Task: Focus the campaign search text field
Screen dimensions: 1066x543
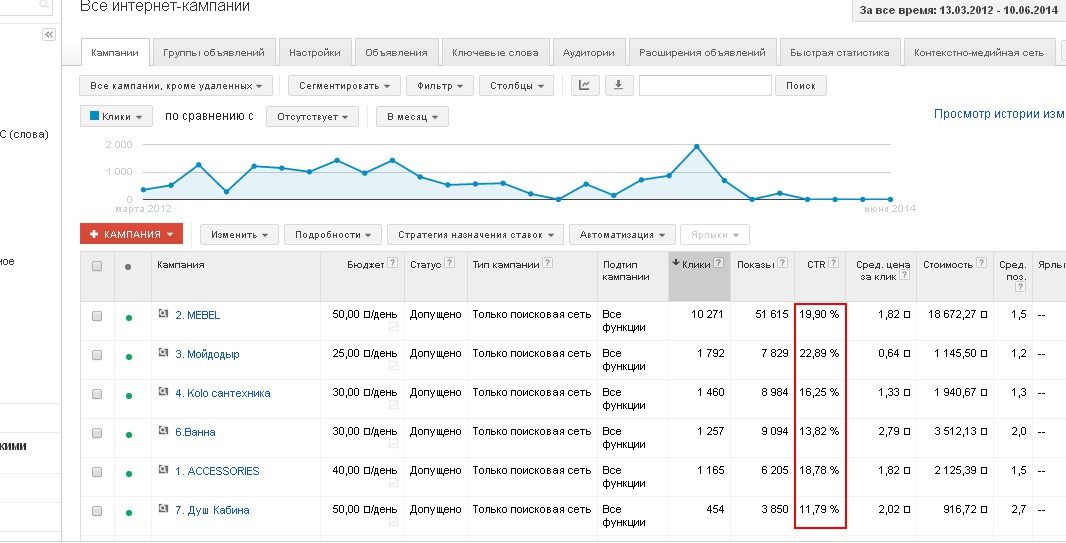Action: pos(705,86)
